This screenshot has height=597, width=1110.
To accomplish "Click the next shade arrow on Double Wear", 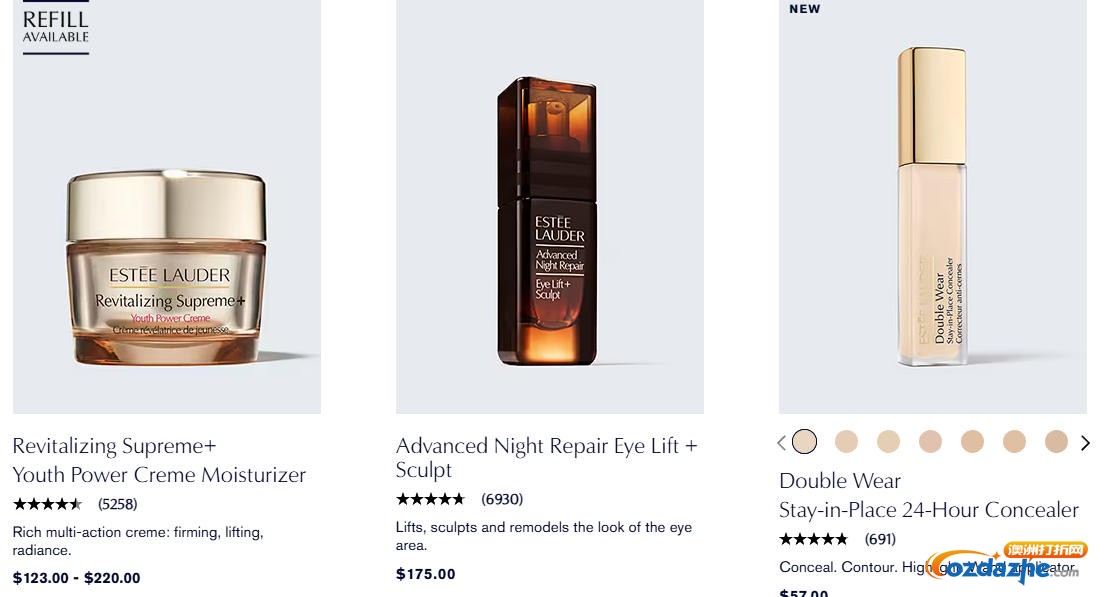I will tap(1085, 442).
